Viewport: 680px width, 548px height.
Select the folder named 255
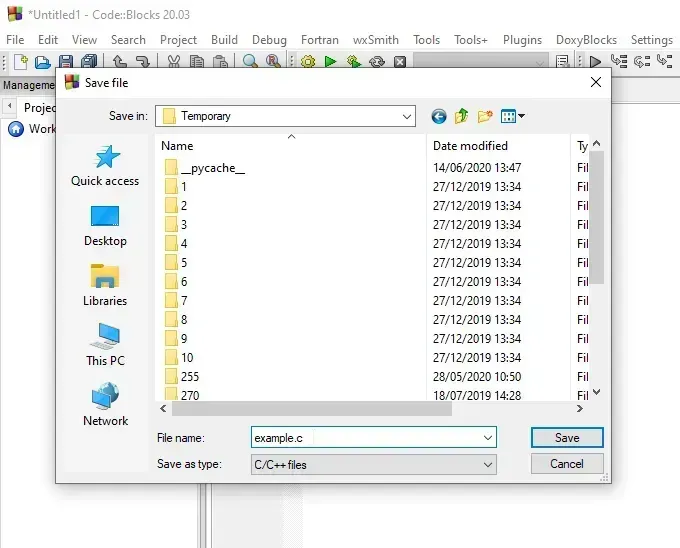(x=182, y=377)
